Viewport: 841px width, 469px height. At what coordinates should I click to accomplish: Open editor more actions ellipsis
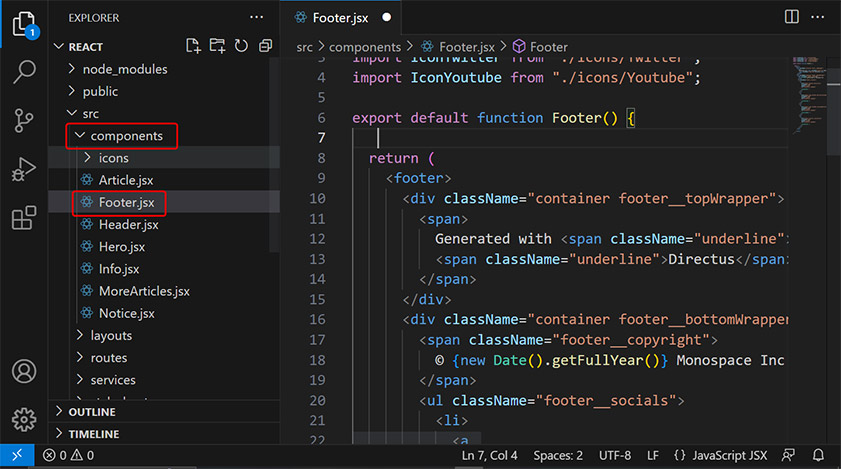pyautogui.click(x=817, y=17)
